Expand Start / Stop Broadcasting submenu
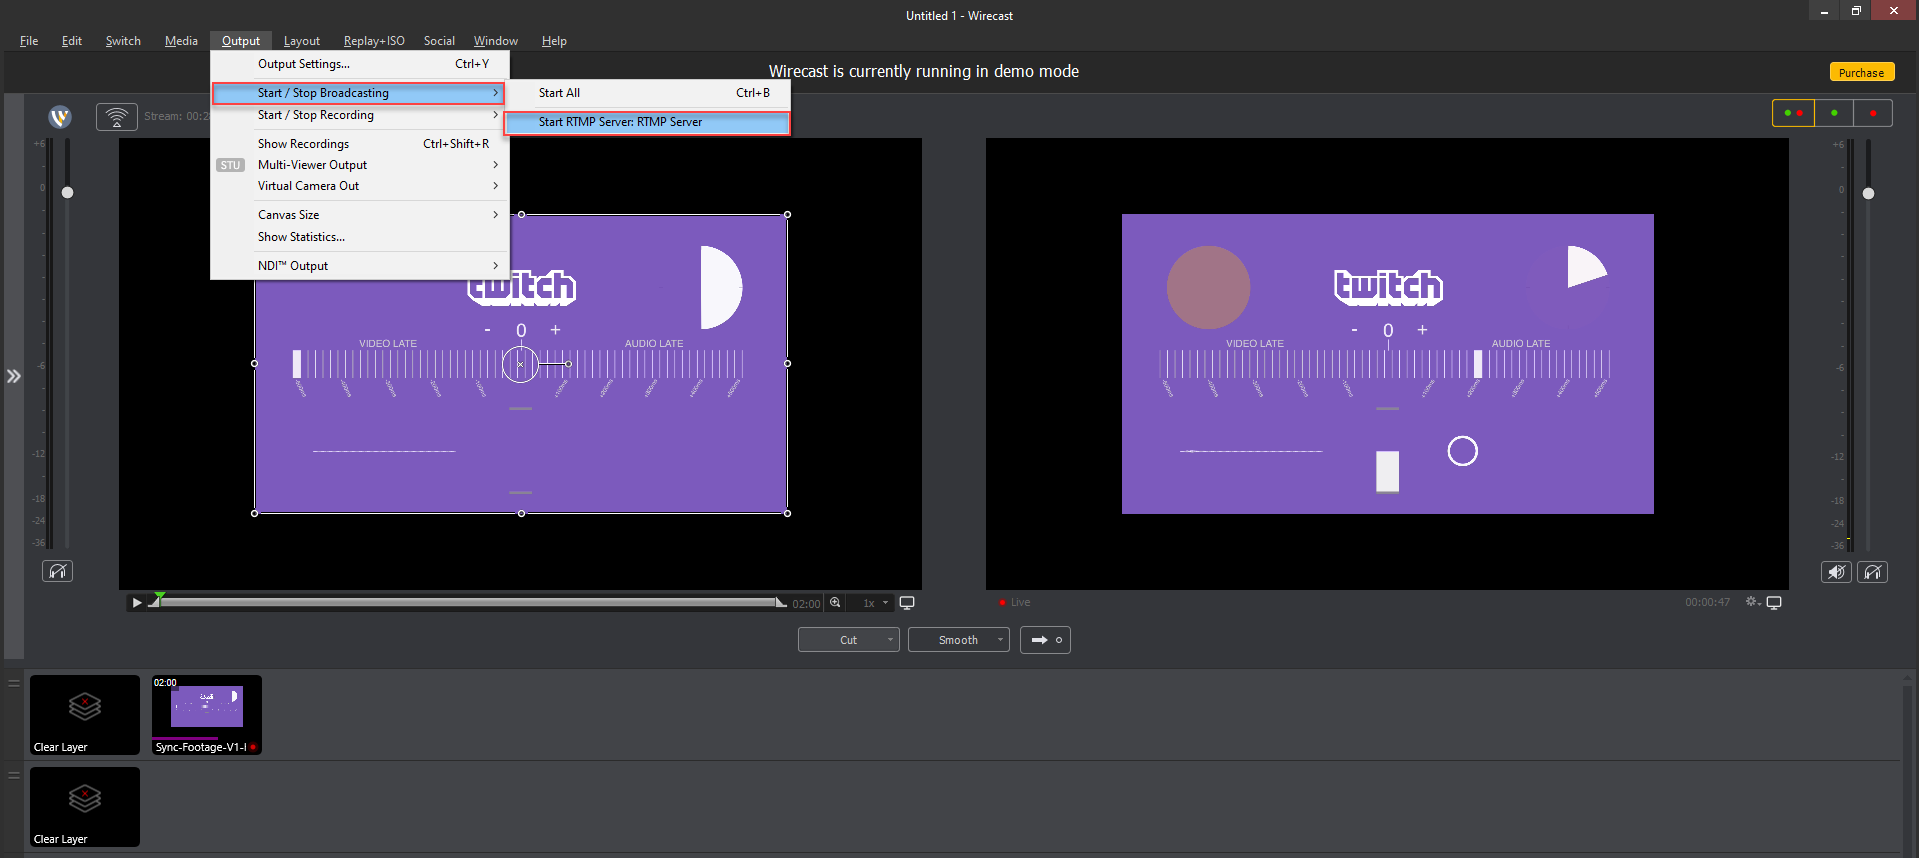Screen dimensions: 1919x858 click(x=358, y=93)
